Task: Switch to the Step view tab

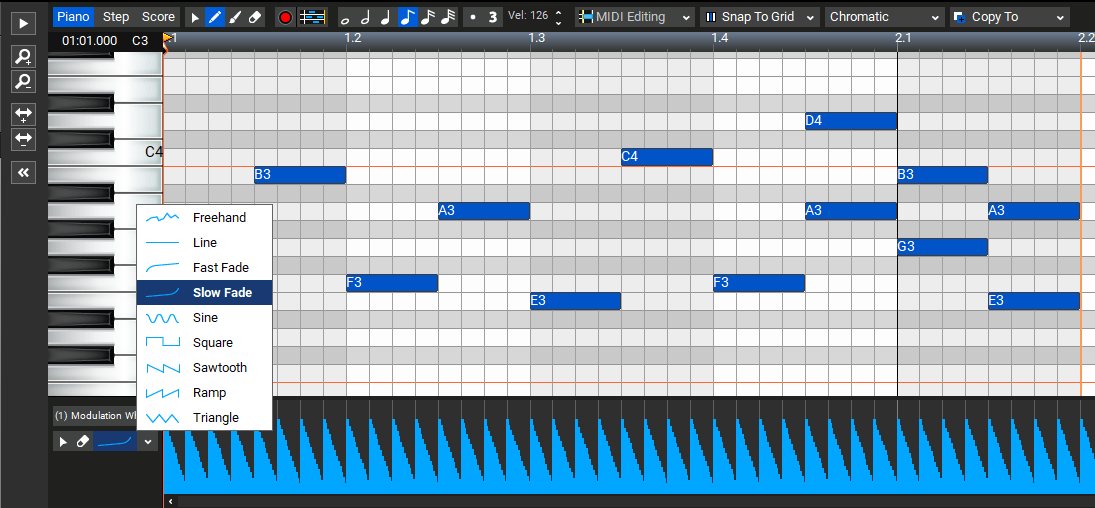Action: coord(116,17)
